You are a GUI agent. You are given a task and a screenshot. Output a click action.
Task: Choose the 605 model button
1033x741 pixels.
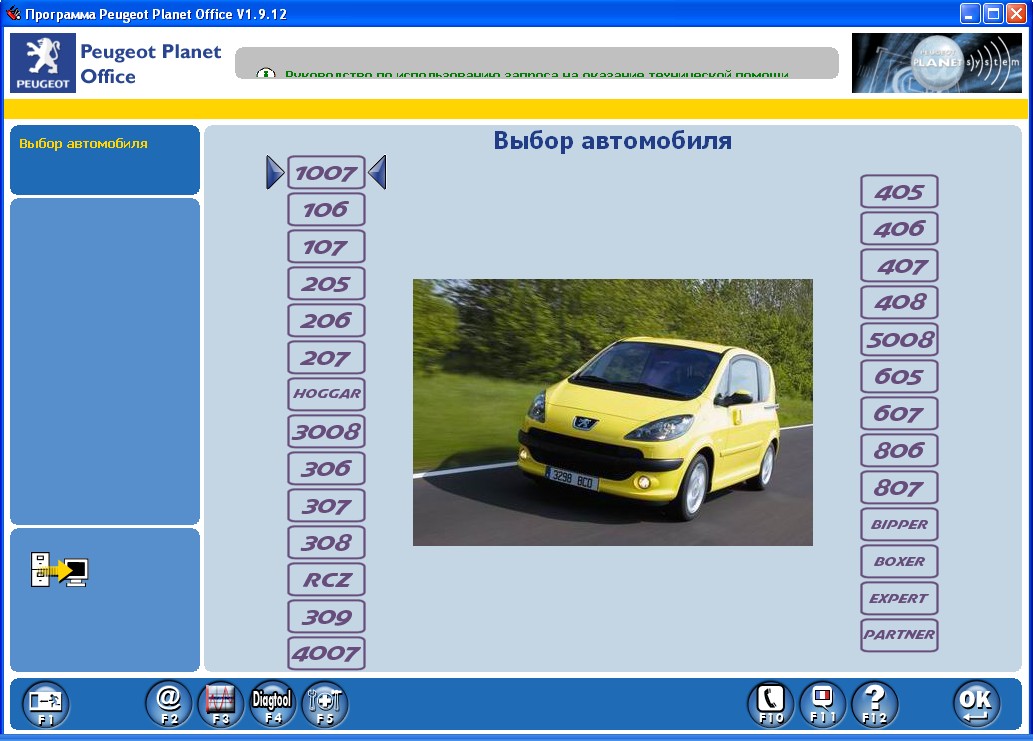pyautogui.click(x=899, y=376)
